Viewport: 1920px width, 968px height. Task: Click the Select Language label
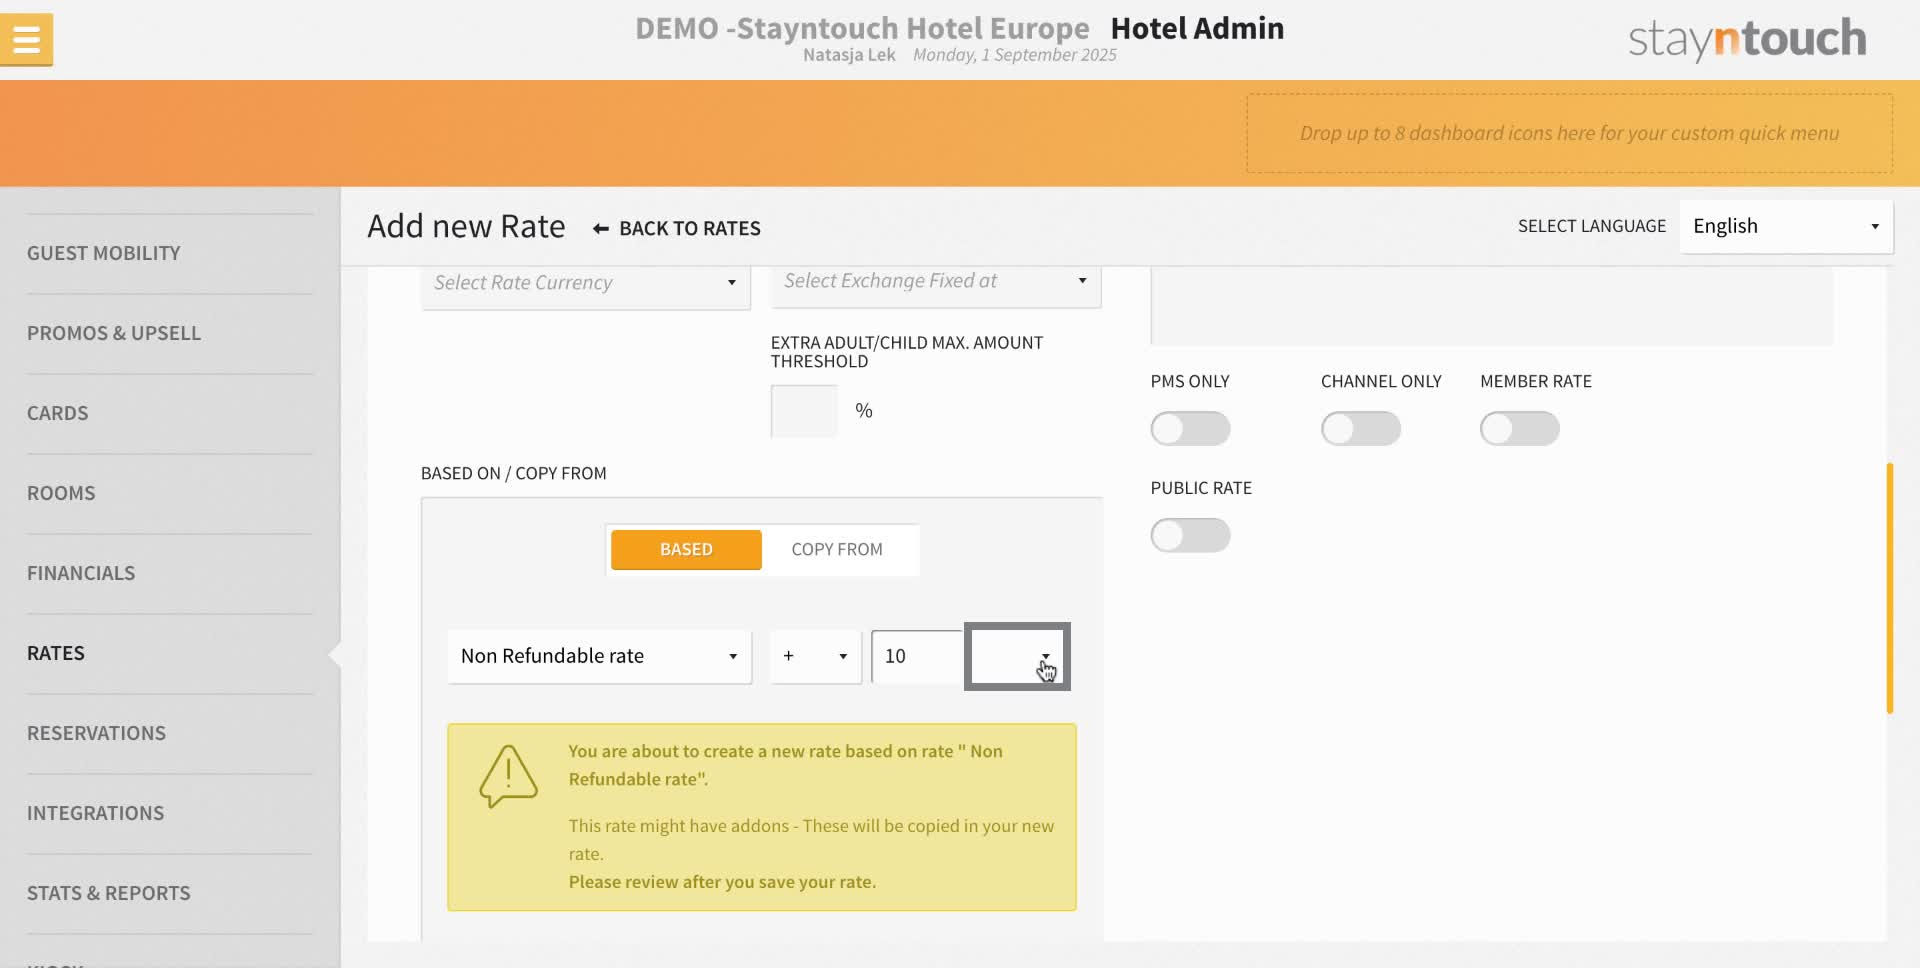point(1592,226)
